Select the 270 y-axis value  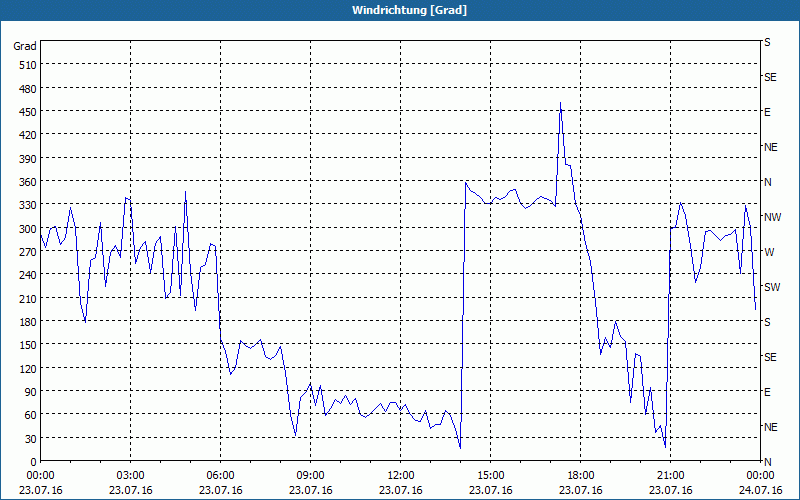(29, 252)
